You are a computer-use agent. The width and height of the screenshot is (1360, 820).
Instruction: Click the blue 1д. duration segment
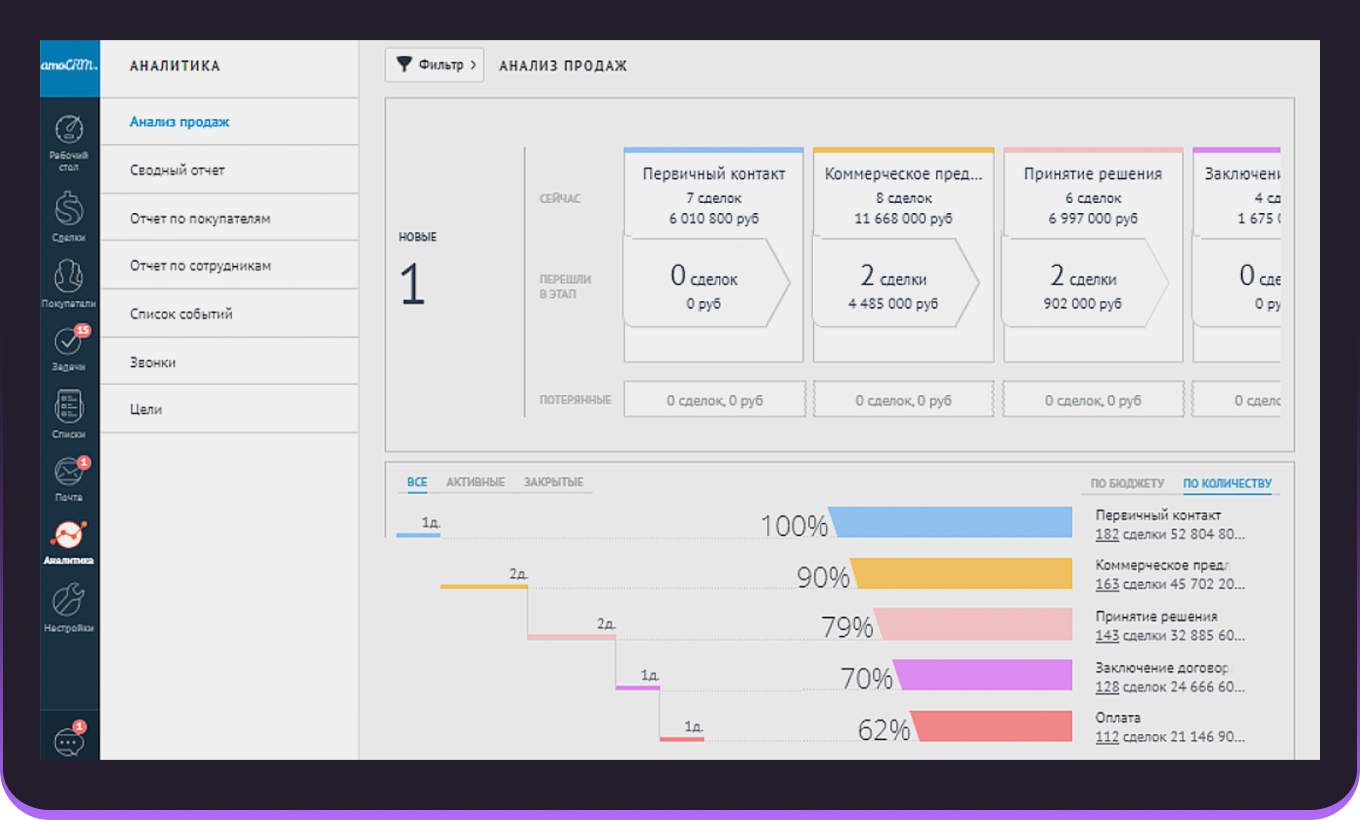click(418, 535)
